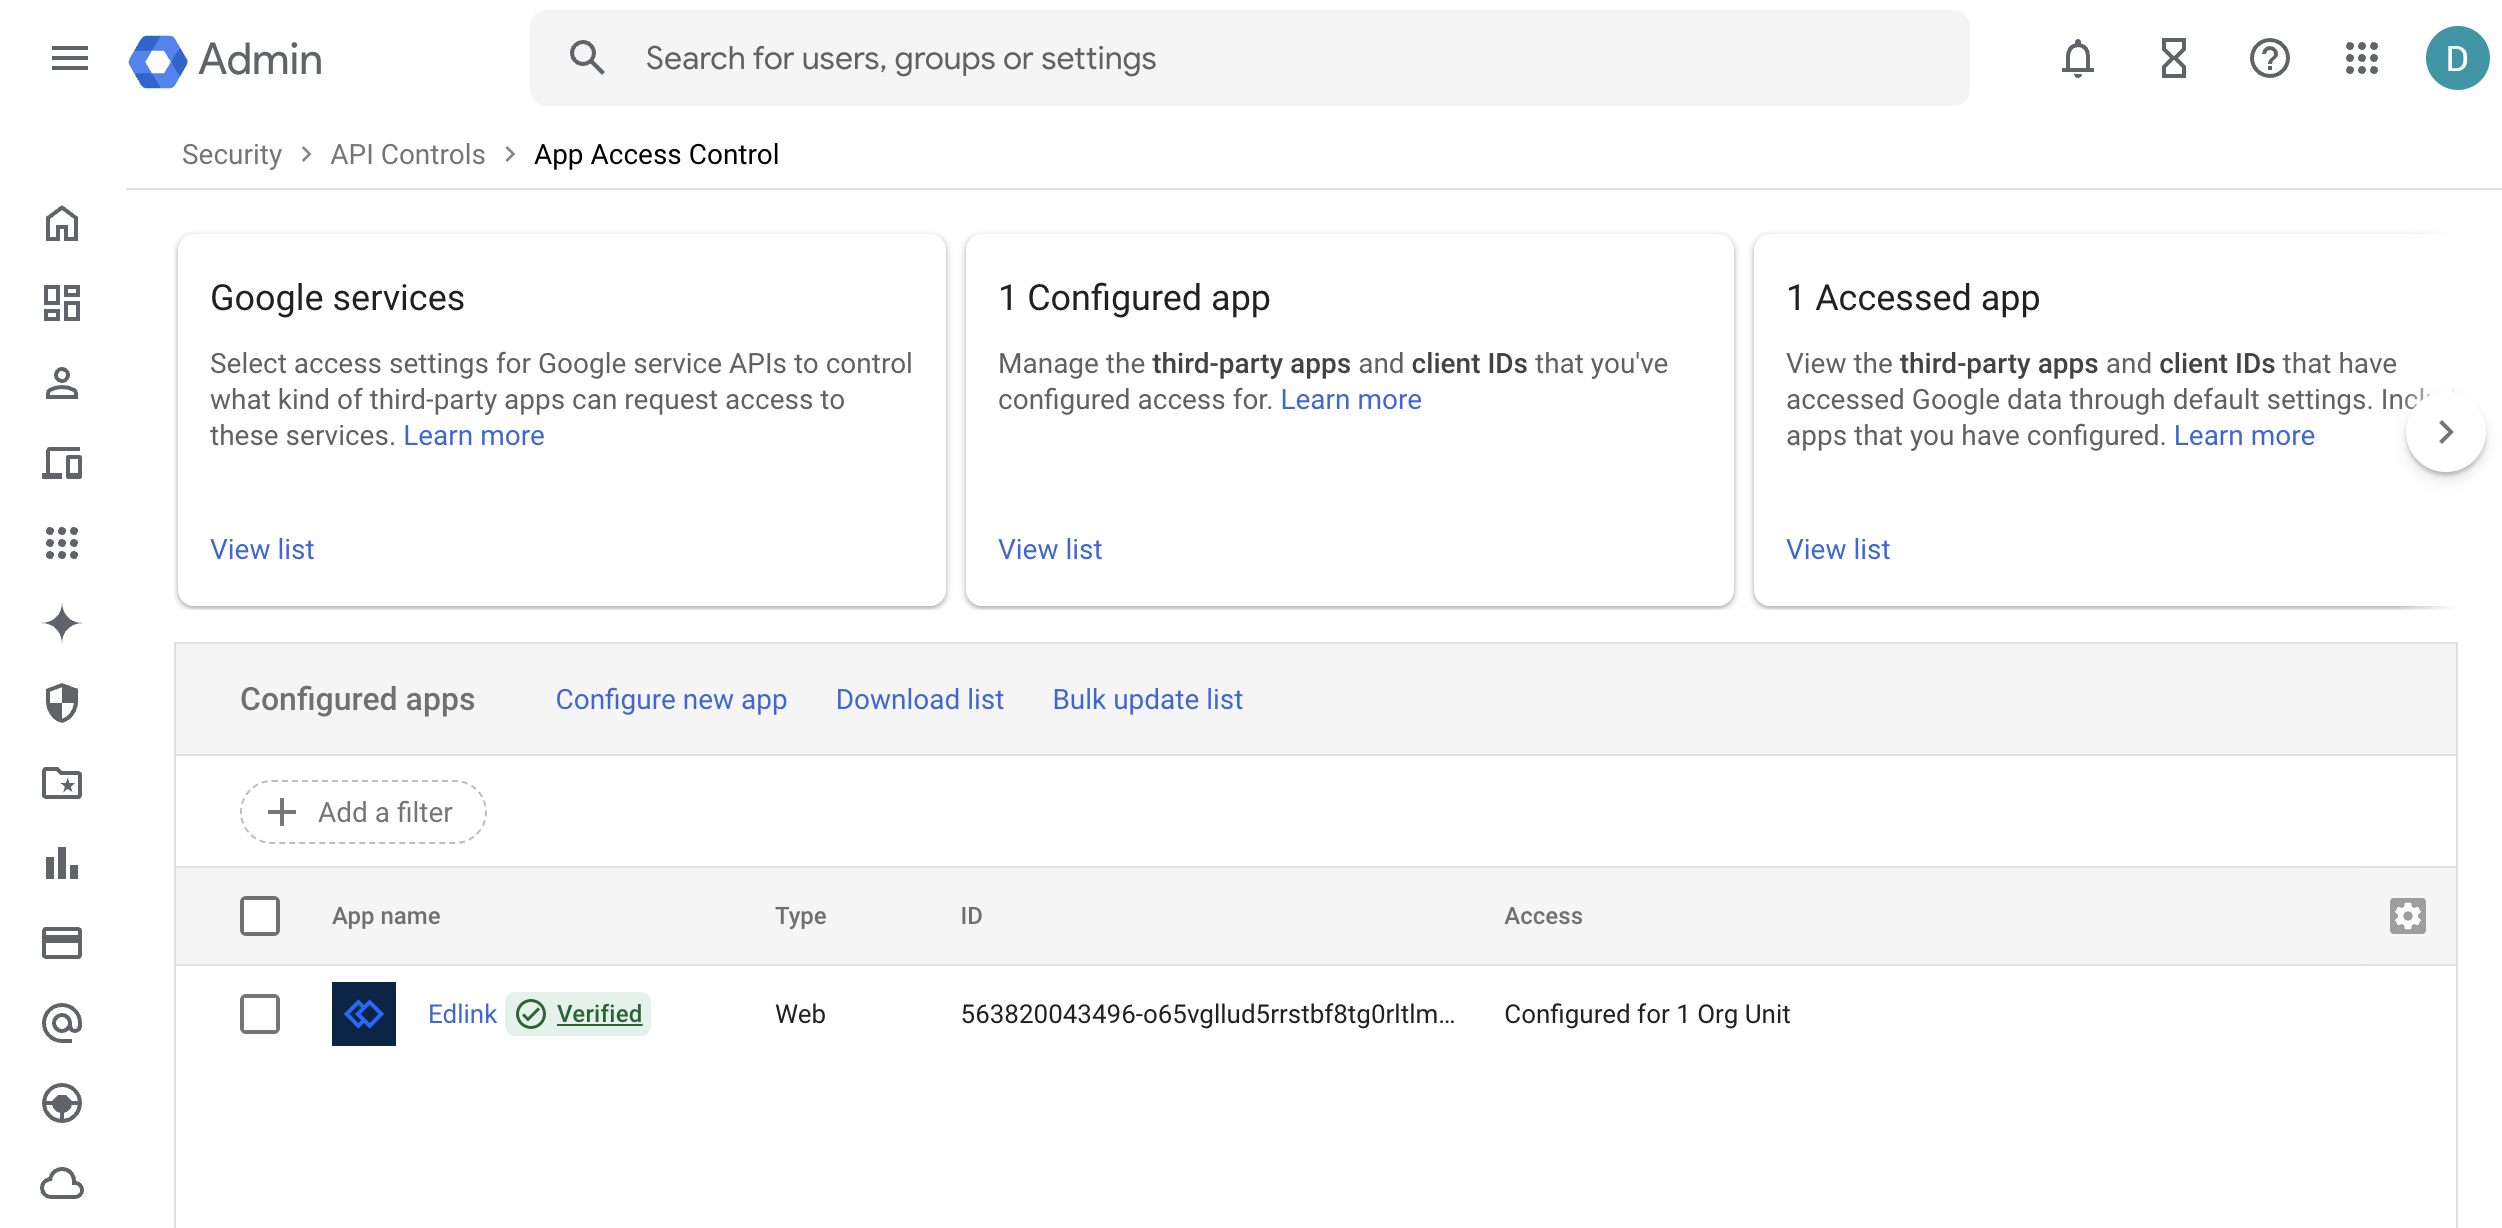The image size is (2502, 1228).
Task: Open Dashboard in the sidebar
Action: (x=62, y=303)
